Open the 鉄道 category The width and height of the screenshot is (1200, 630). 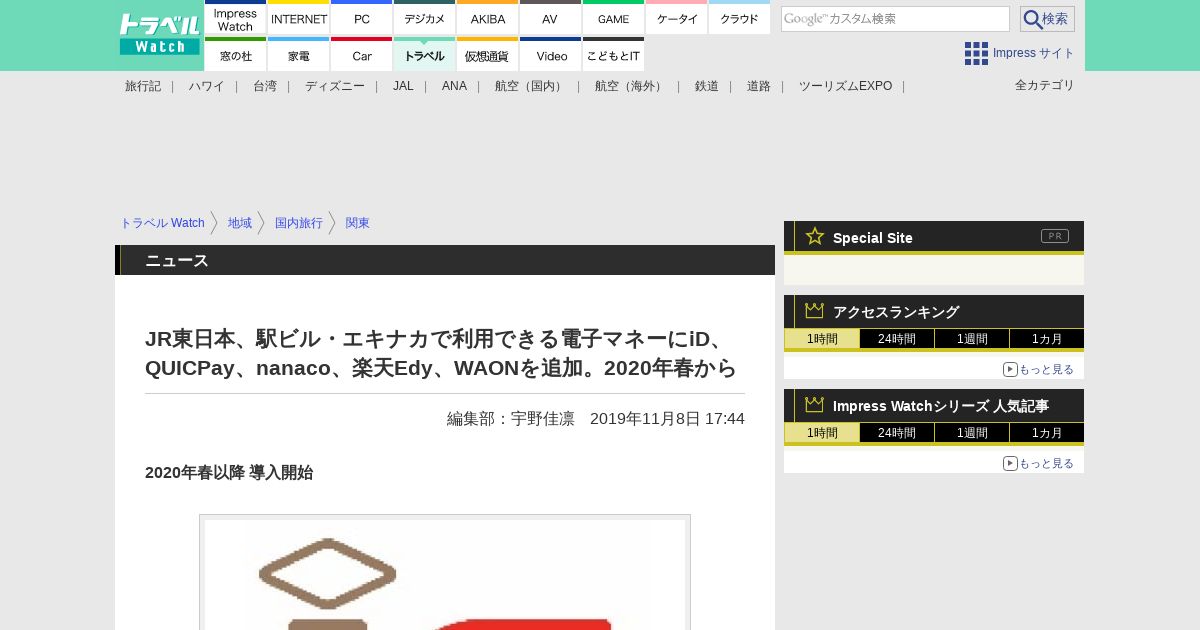tap(707, 86)
